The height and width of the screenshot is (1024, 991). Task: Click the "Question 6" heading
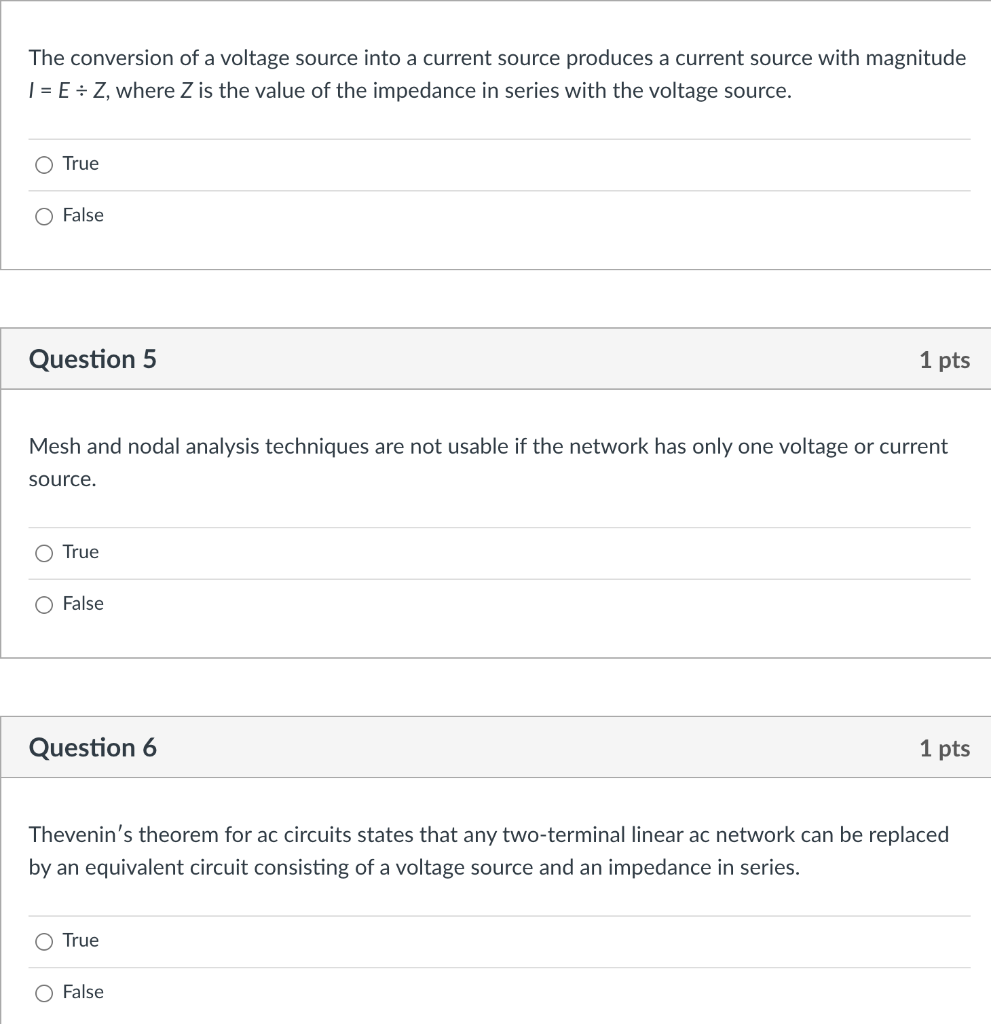coord(93,748)
